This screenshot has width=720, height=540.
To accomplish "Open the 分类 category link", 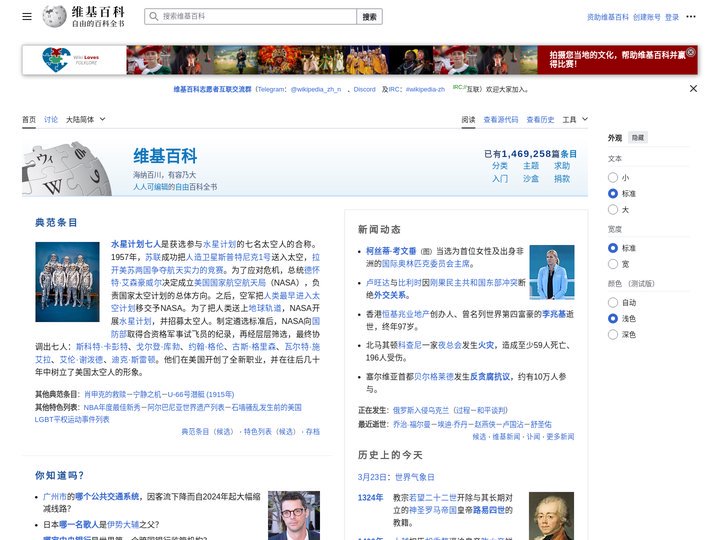I will 500,166.
